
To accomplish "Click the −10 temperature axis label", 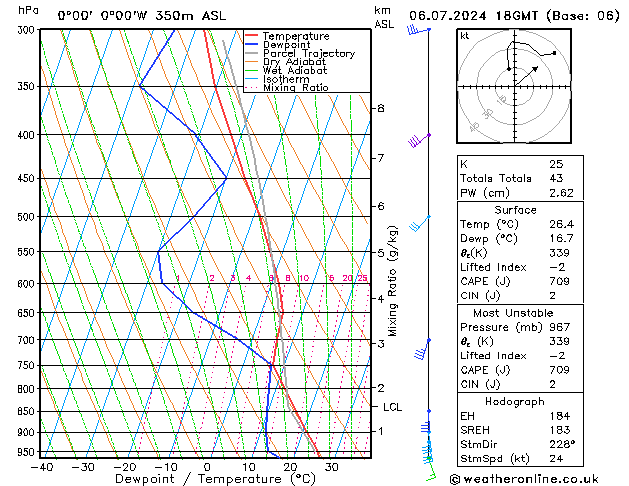I will (166, 467).
